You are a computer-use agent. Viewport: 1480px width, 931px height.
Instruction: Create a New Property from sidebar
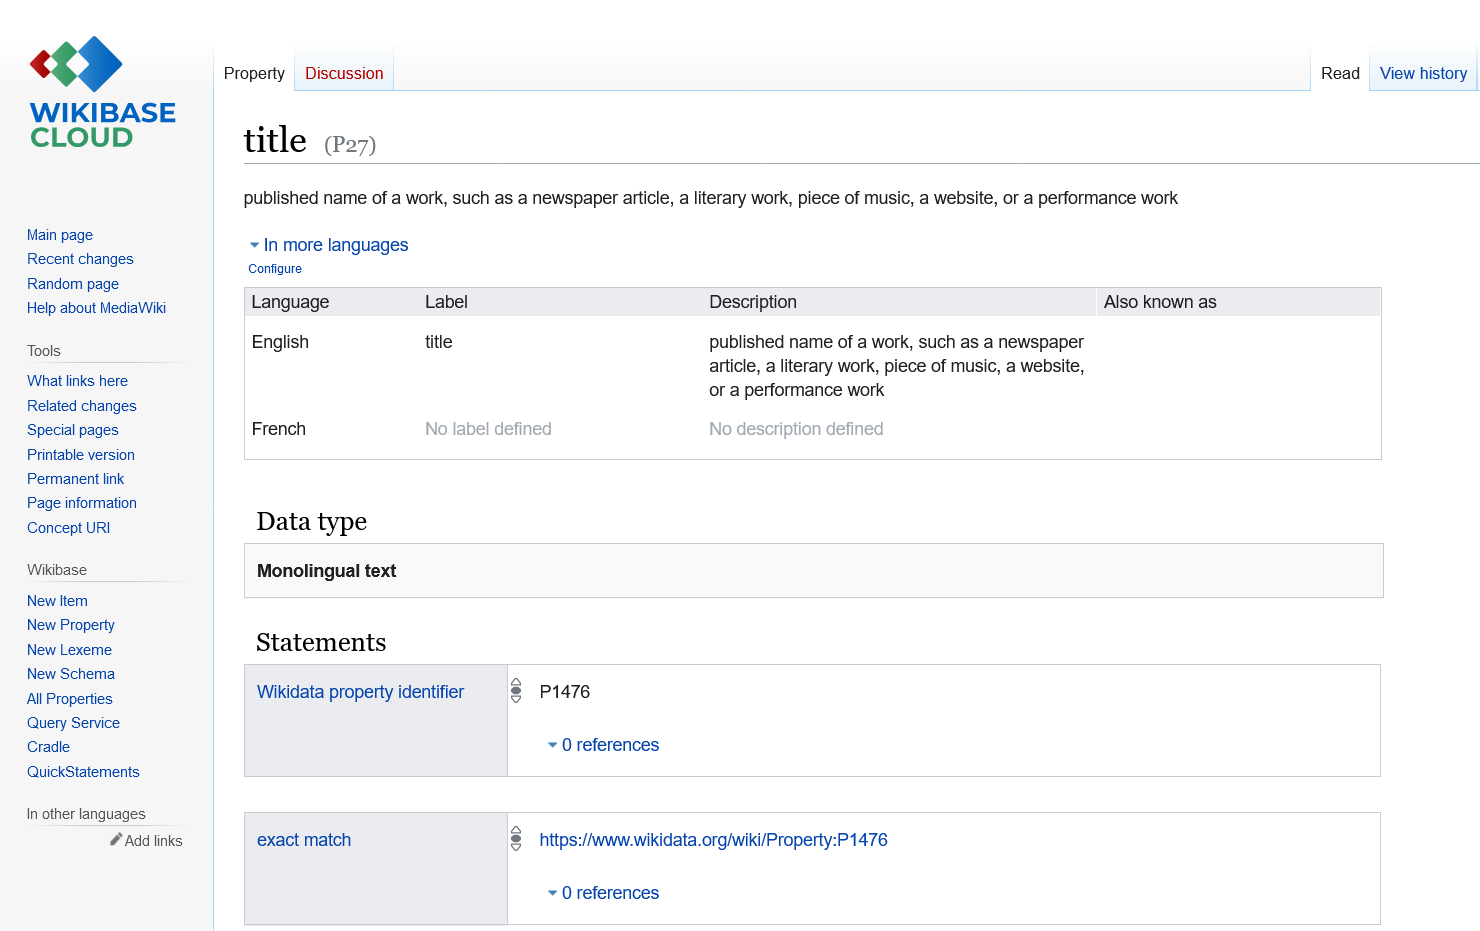pos(71,625)
